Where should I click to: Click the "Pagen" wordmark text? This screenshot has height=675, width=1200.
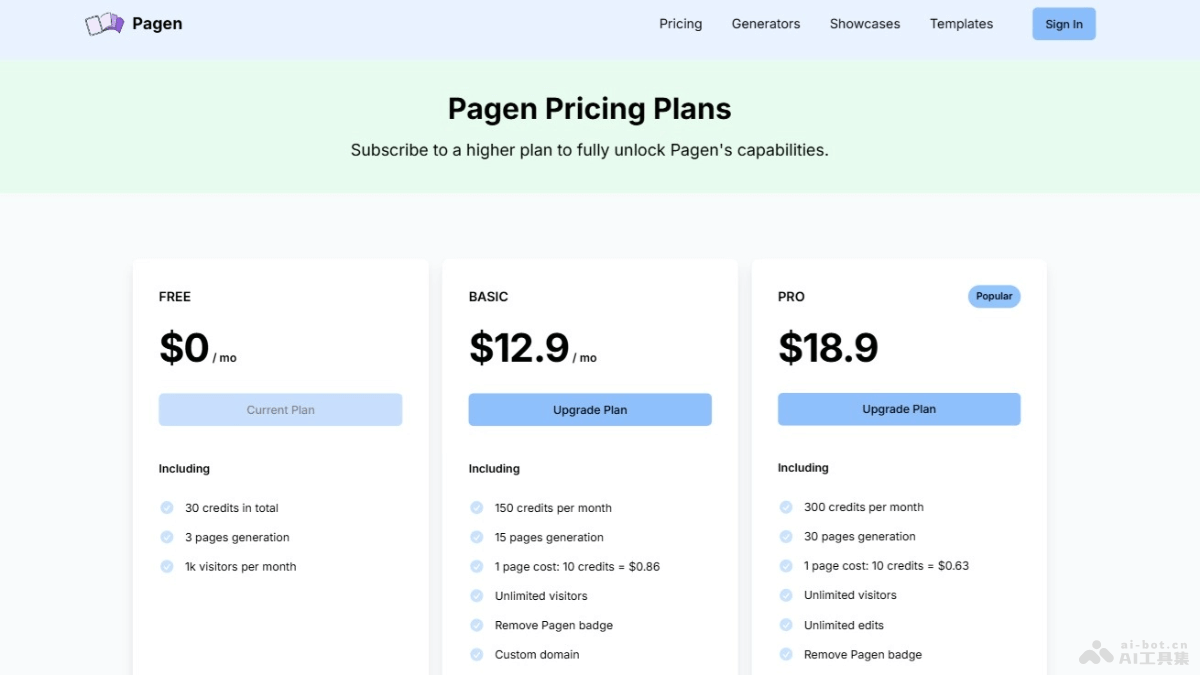[x=156, y=23]
